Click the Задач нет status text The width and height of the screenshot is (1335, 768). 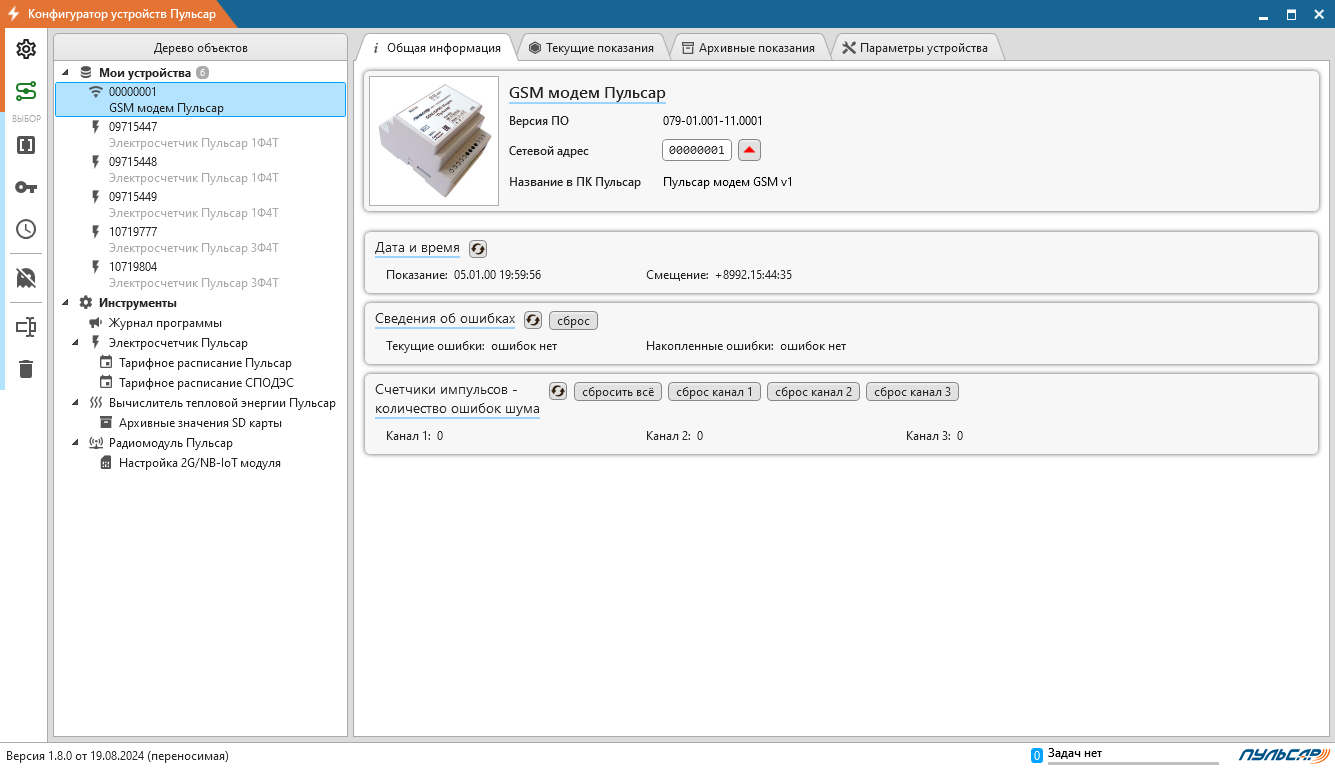1074,753
